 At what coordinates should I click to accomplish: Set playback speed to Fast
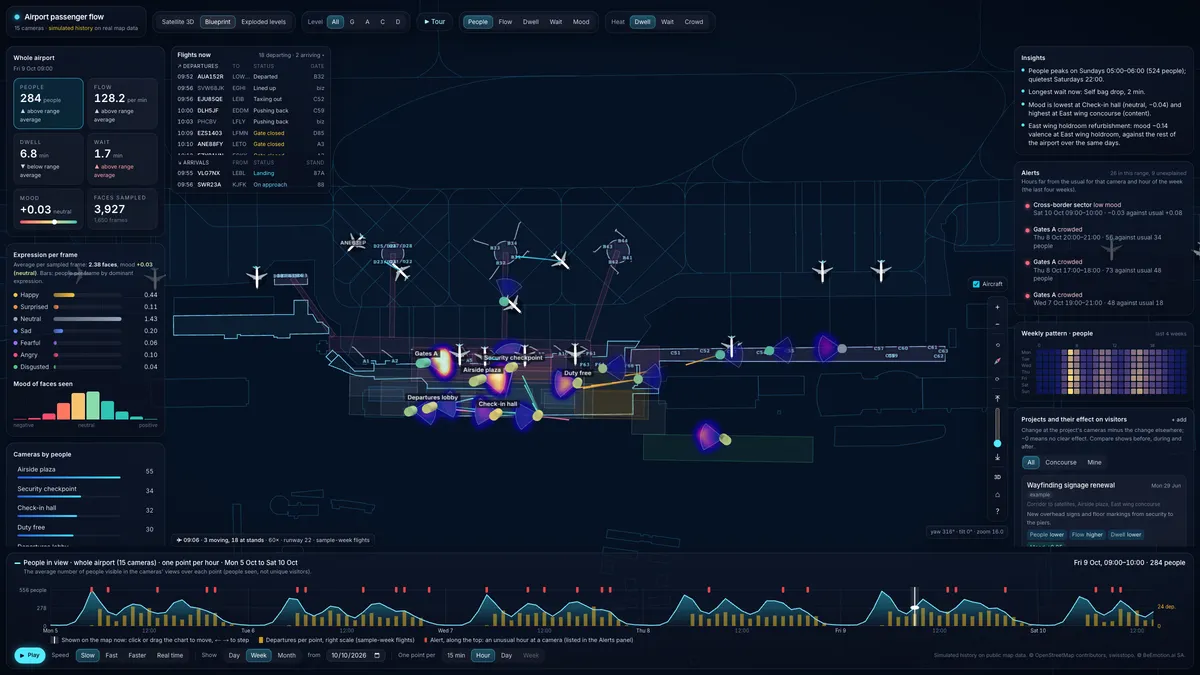pos(111,655)
